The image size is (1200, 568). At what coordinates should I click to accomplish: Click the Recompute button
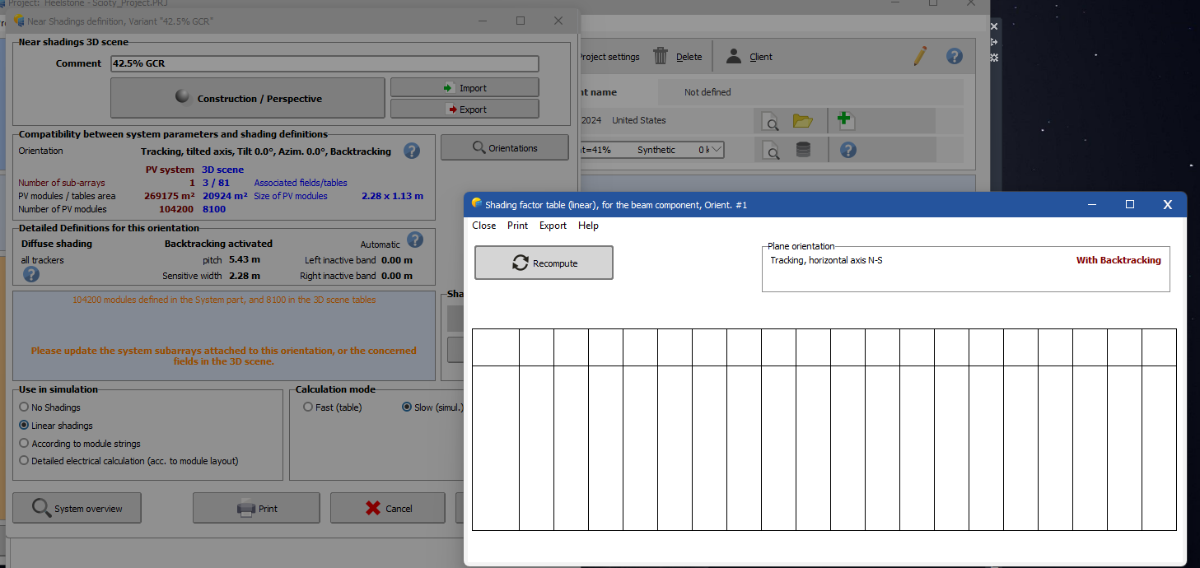pos(543,263)
